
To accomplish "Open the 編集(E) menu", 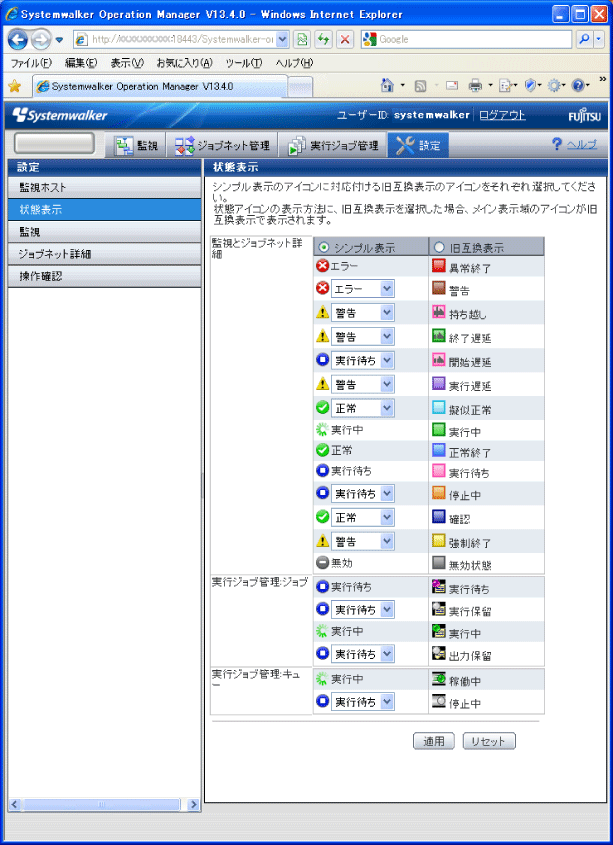I will tap(81, 63).
